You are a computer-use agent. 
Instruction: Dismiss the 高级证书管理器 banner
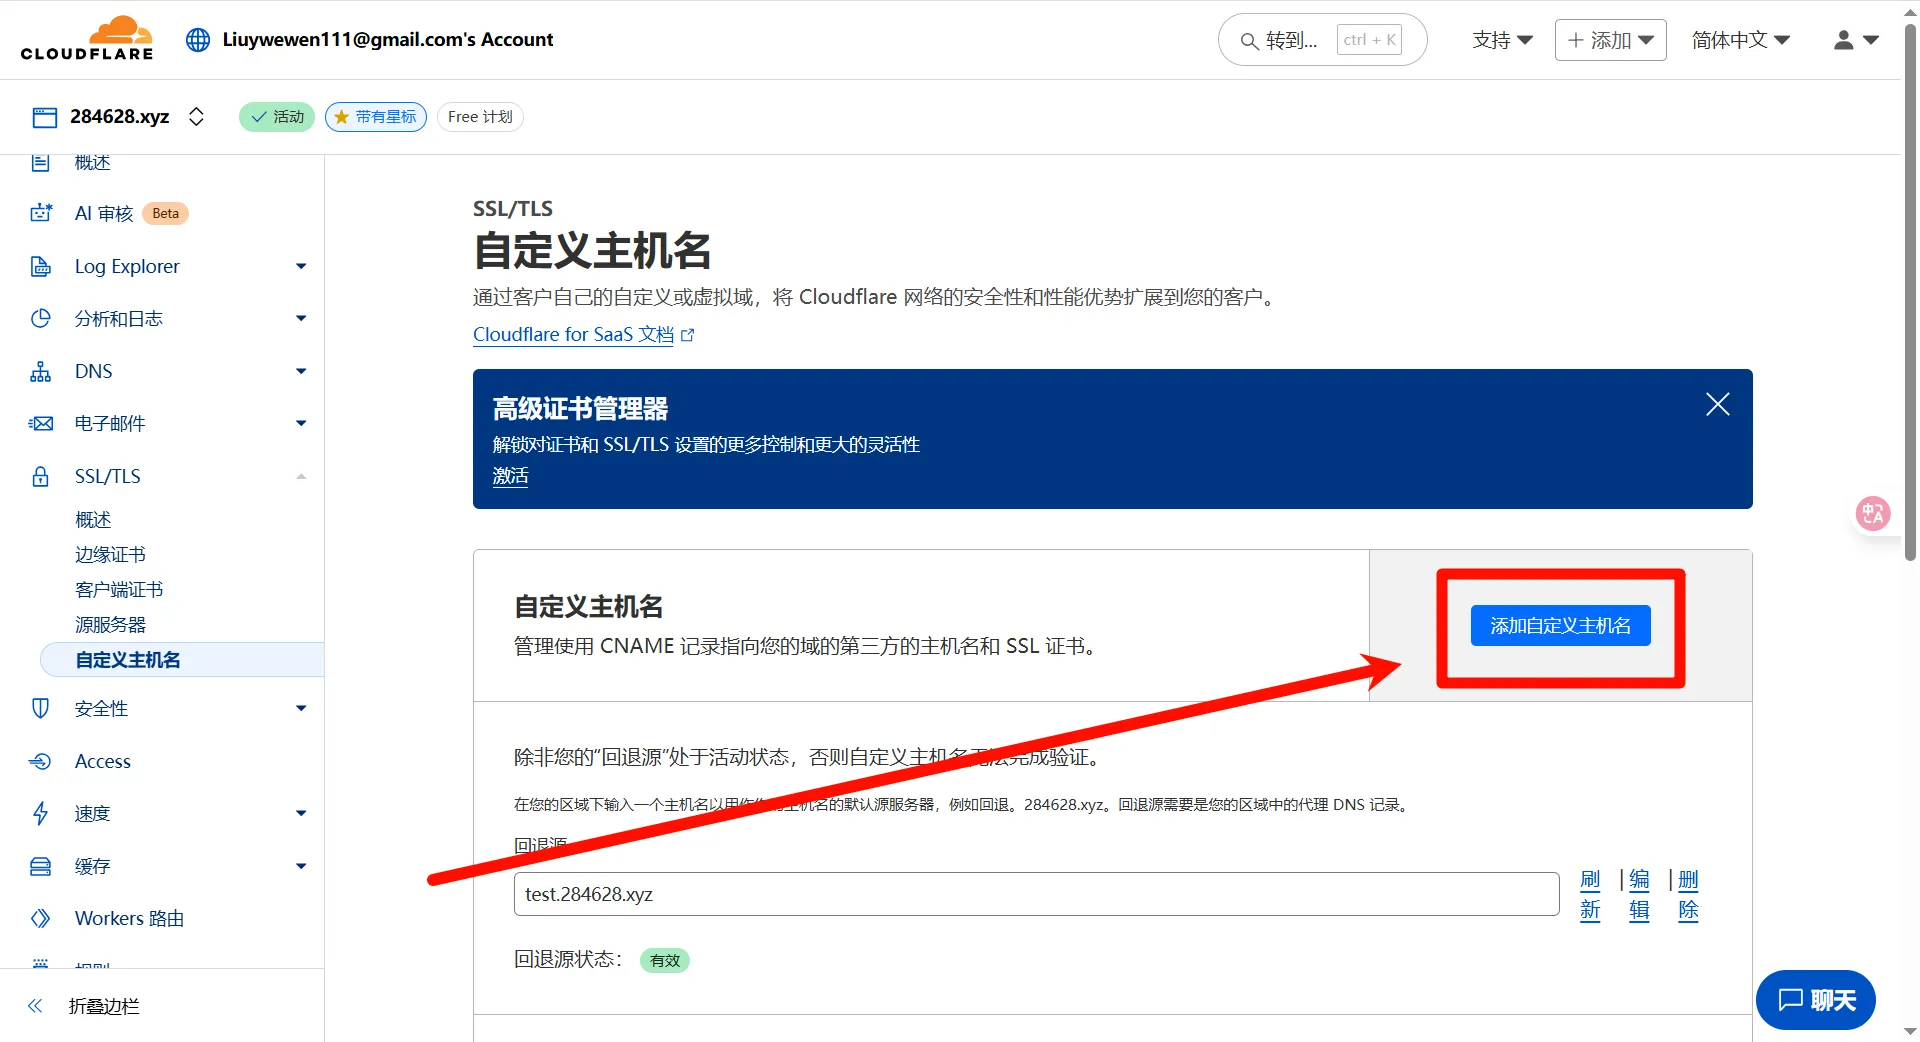pos(1717,404)
